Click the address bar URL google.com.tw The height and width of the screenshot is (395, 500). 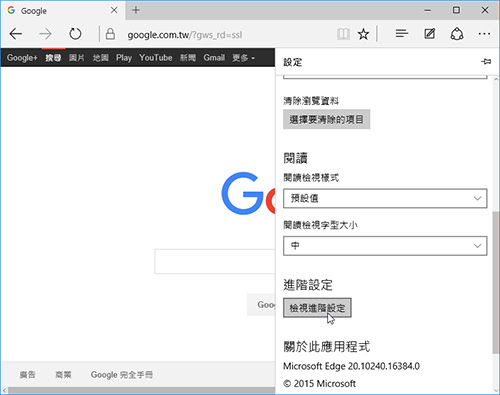tap(185, 35)
